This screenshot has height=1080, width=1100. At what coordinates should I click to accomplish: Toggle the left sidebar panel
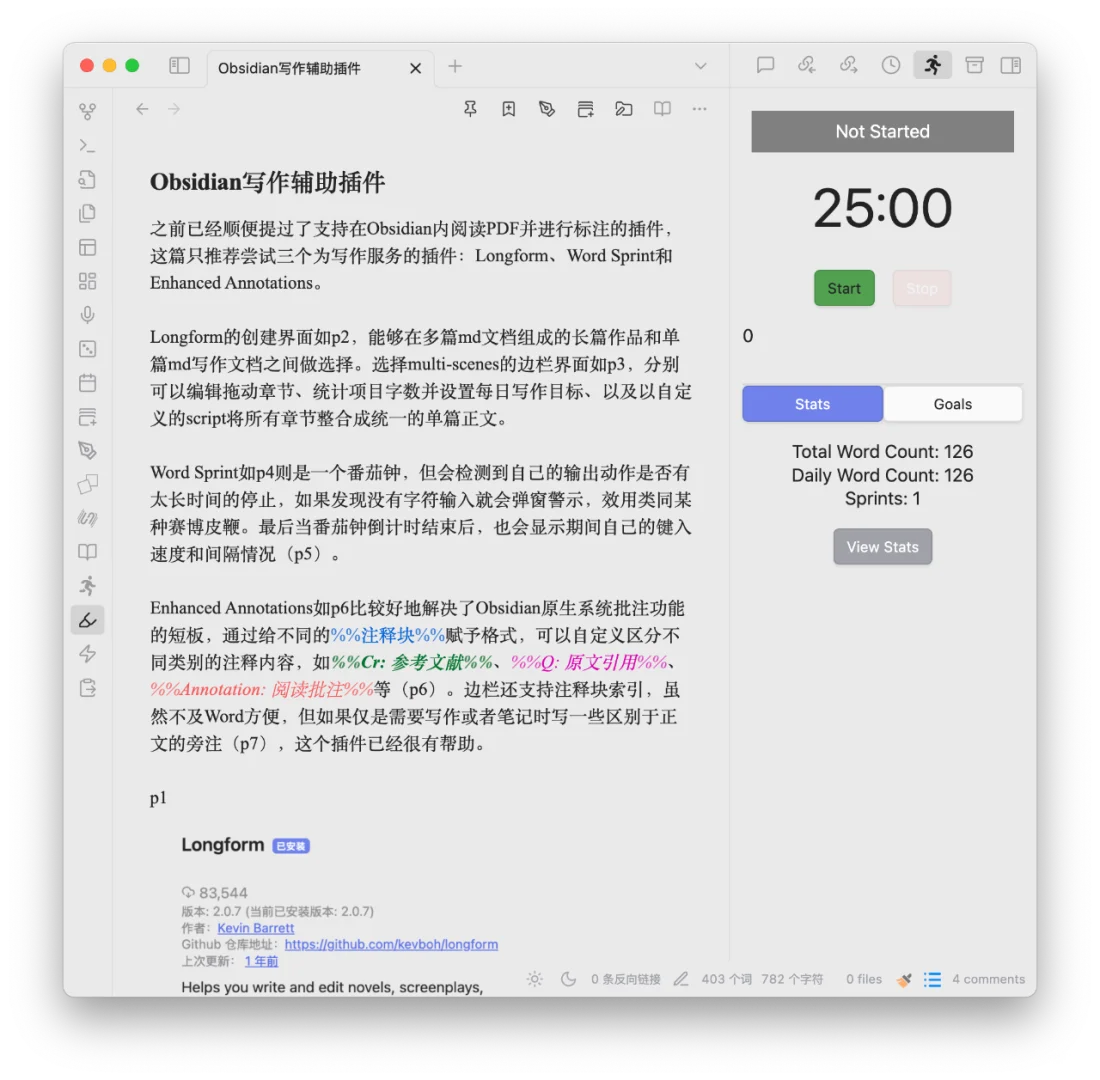[x=180, y=66]
